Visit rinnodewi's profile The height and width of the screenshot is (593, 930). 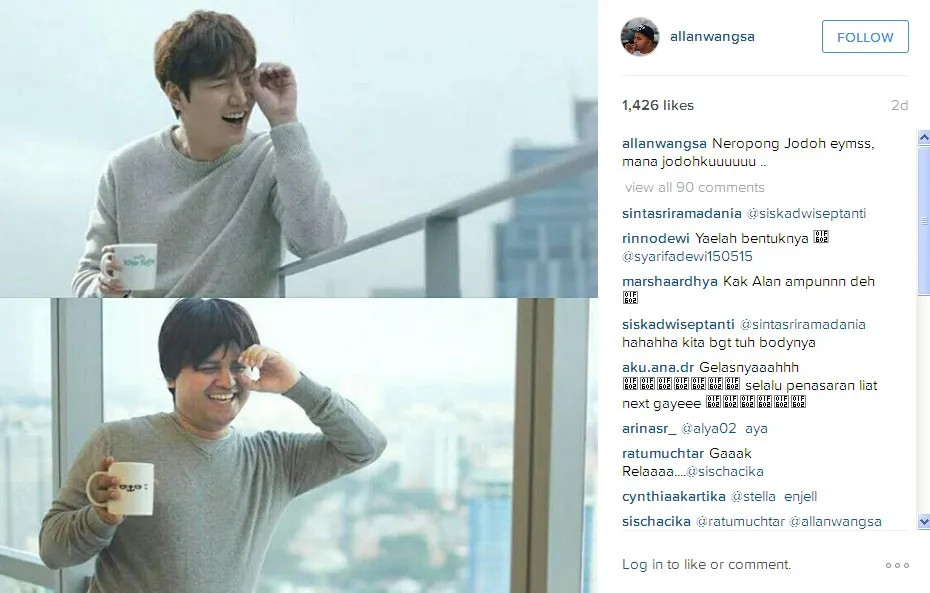[x=655, y=238]
